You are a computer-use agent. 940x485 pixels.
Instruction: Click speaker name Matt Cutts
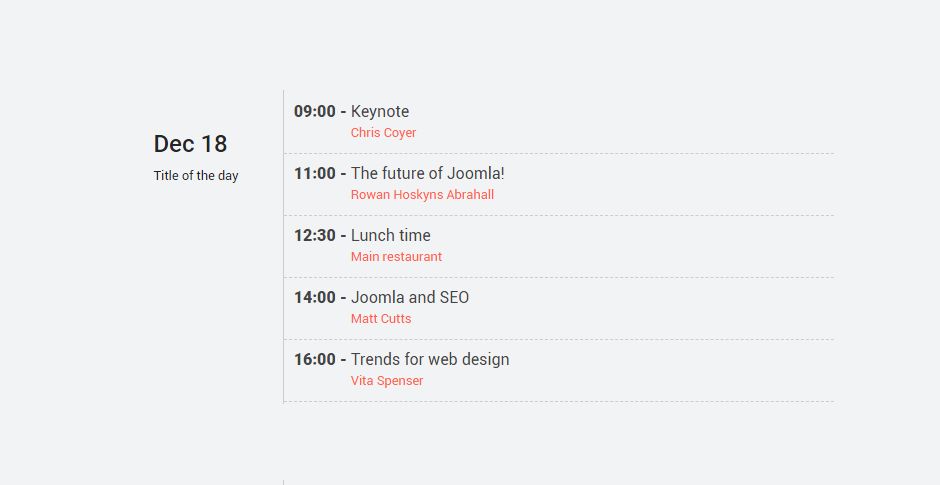(x=381, y=319)
